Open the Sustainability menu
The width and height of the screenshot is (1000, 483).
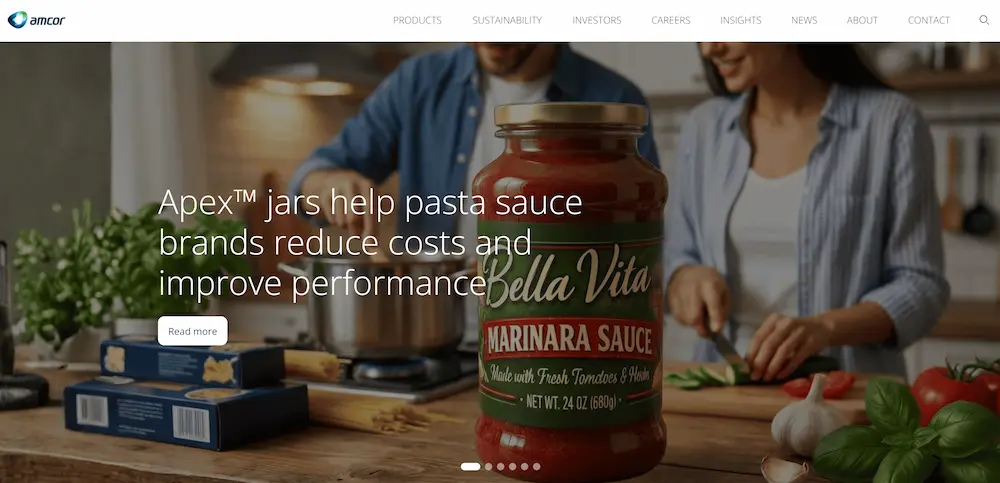coord(507,20)
